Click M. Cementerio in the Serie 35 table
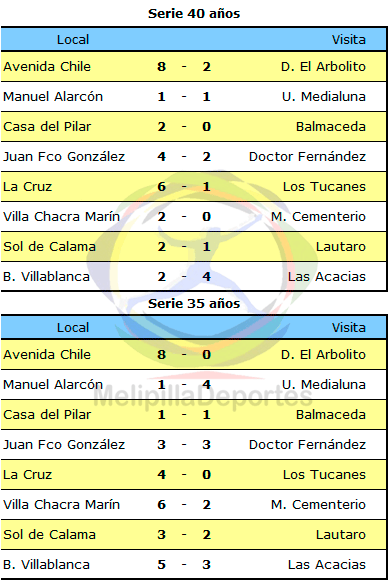Screen dimensions: 388x580 tap(318, 504)
